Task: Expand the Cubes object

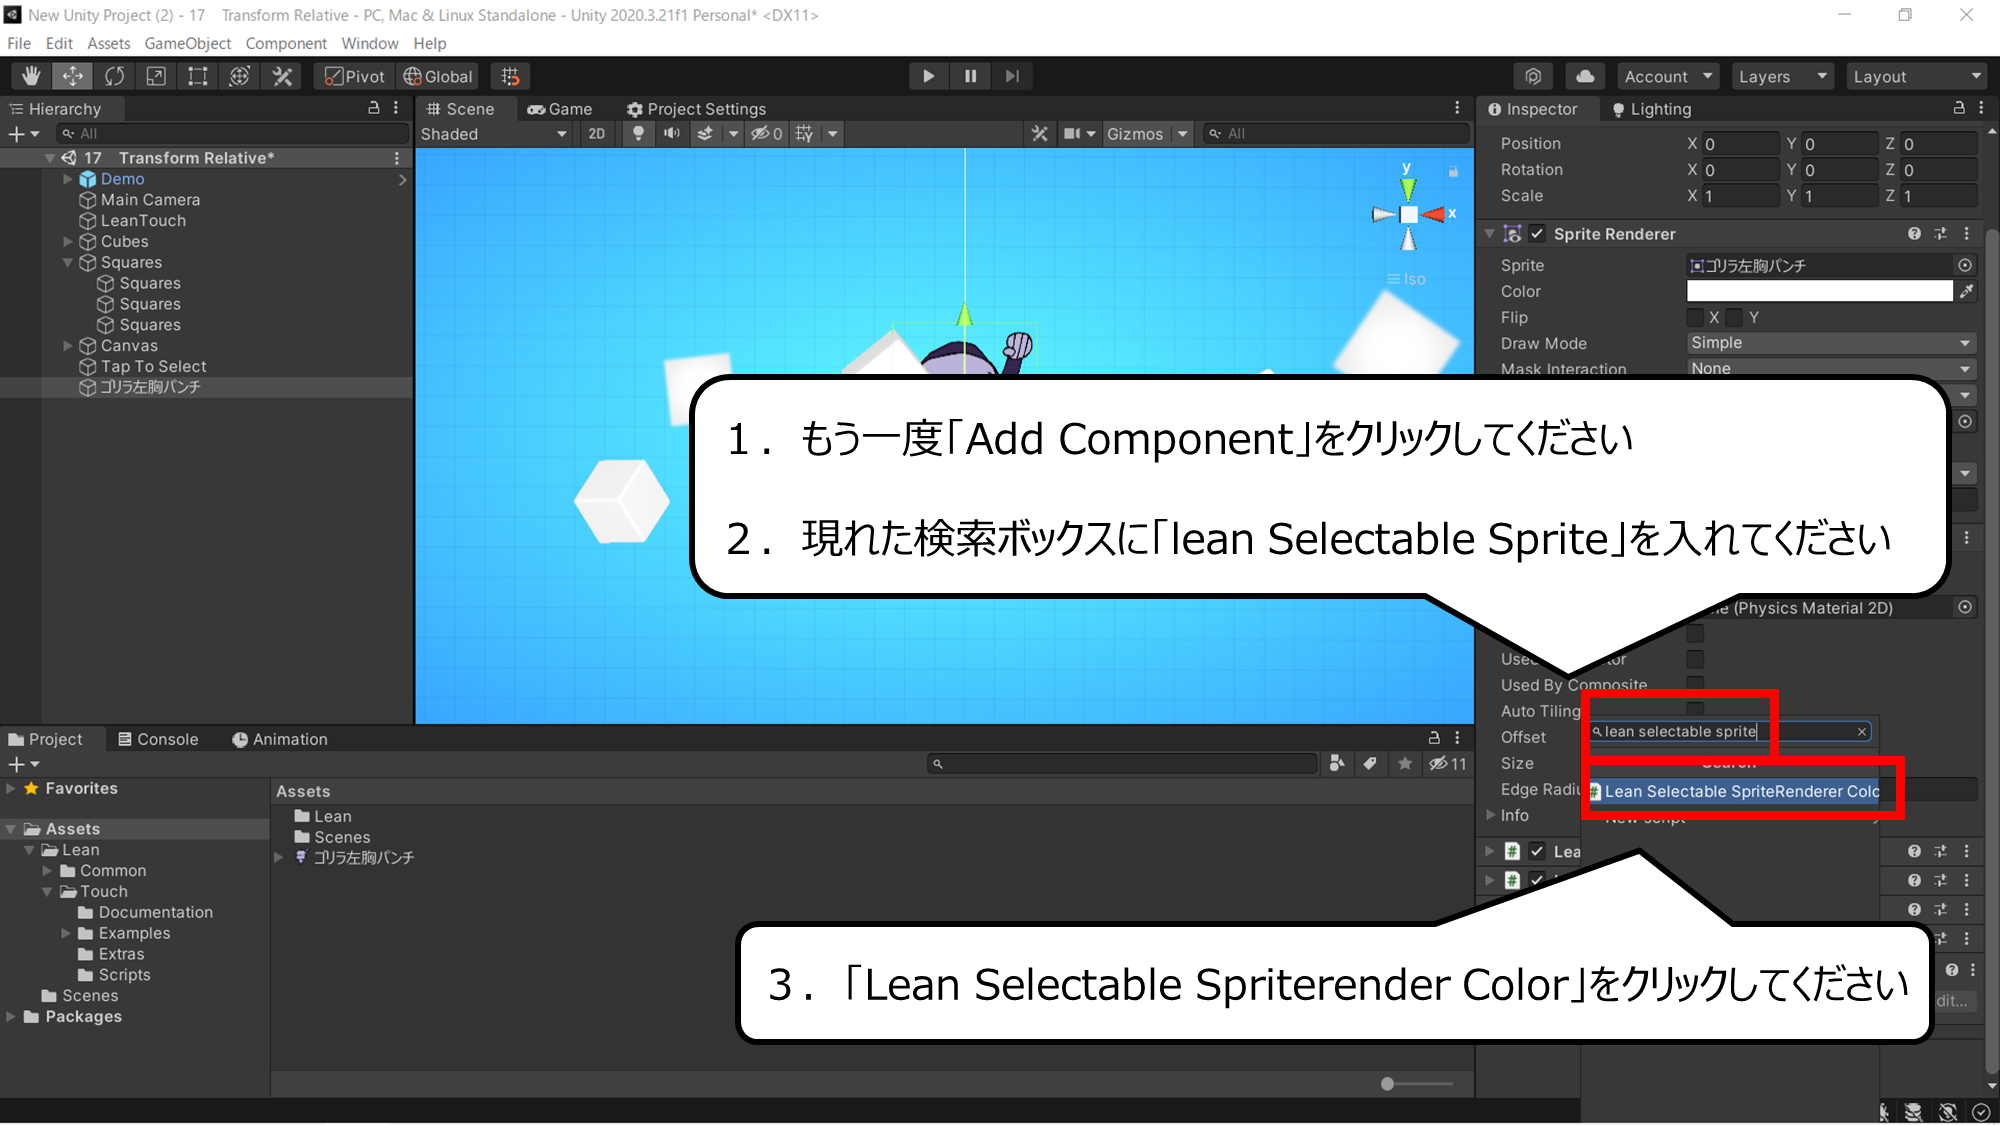Action: pyautogui.click(x=68, y=241)
